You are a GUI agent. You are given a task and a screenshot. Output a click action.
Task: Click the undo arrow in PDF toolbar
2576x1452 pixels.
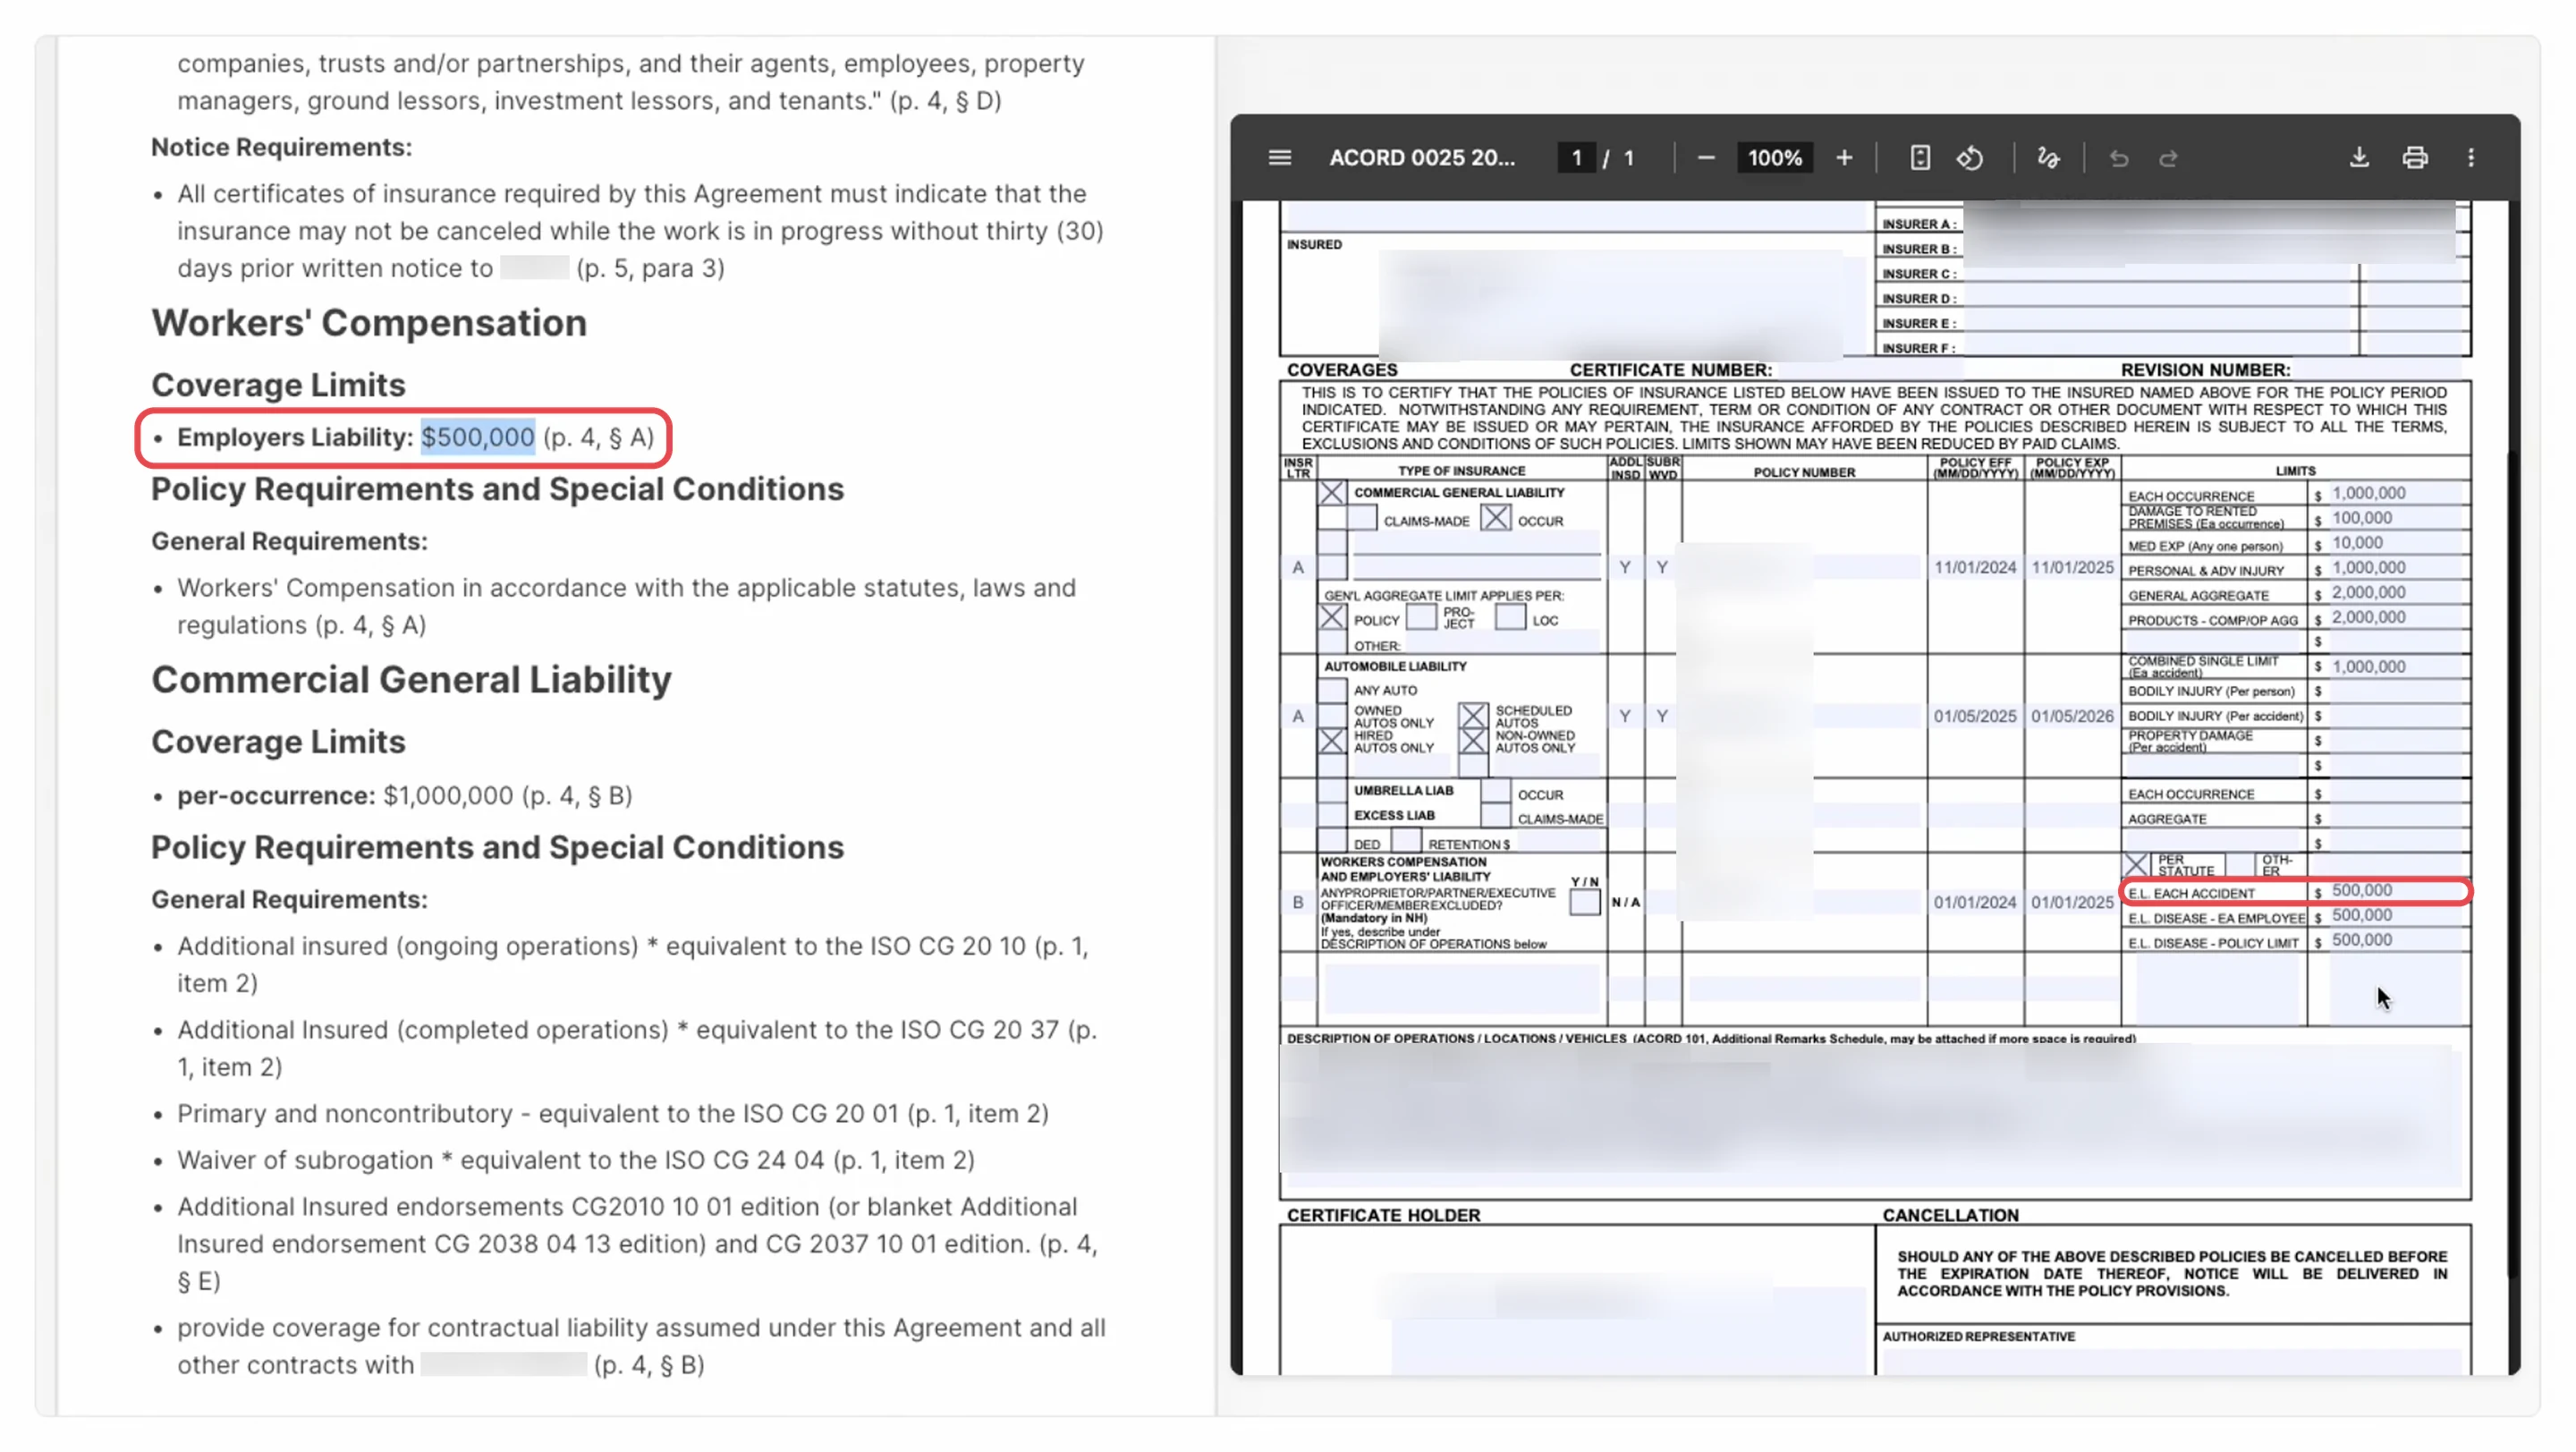tap(2118, 158)
